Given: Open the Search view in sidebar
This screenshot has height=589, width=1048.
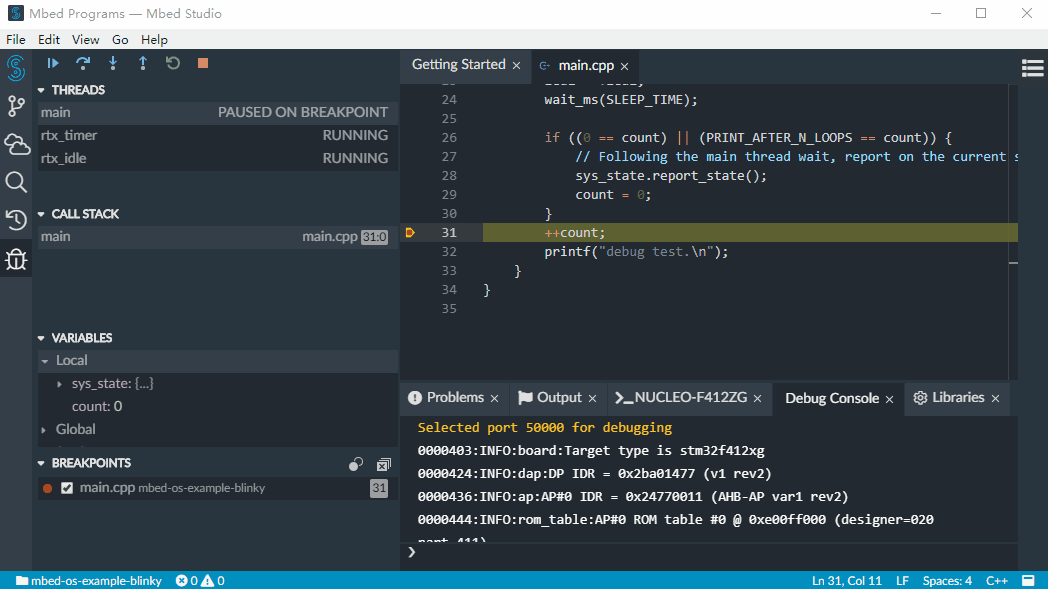Looking at the screenshot, I should click(16, 182).
